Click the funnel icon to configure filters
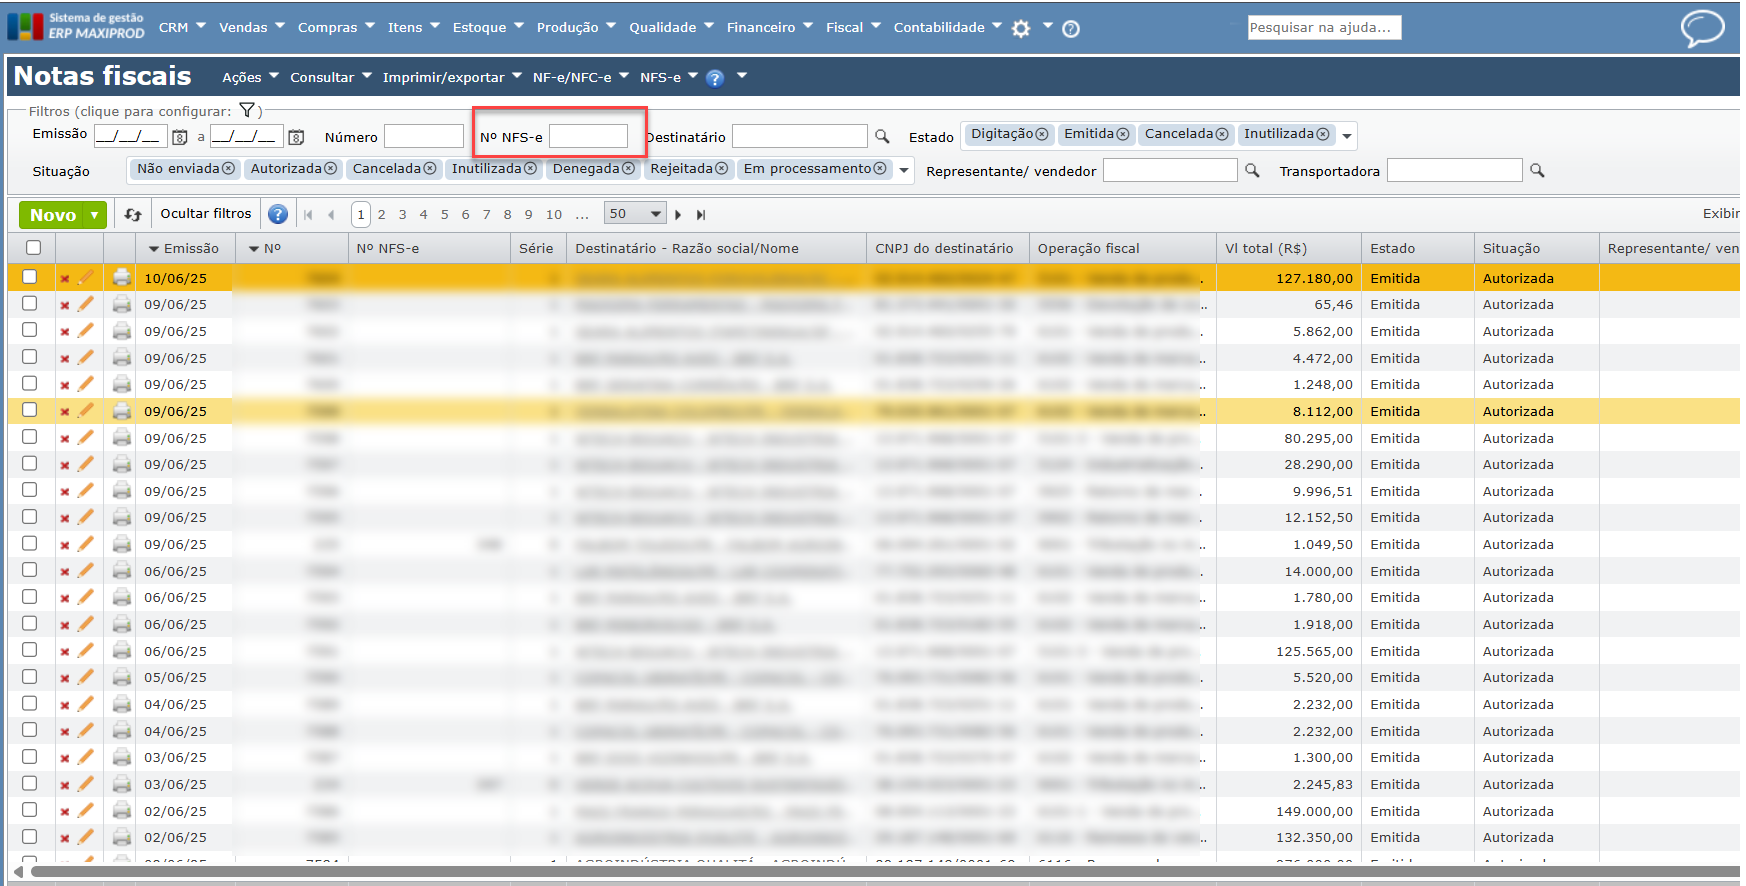 [247, 111]
